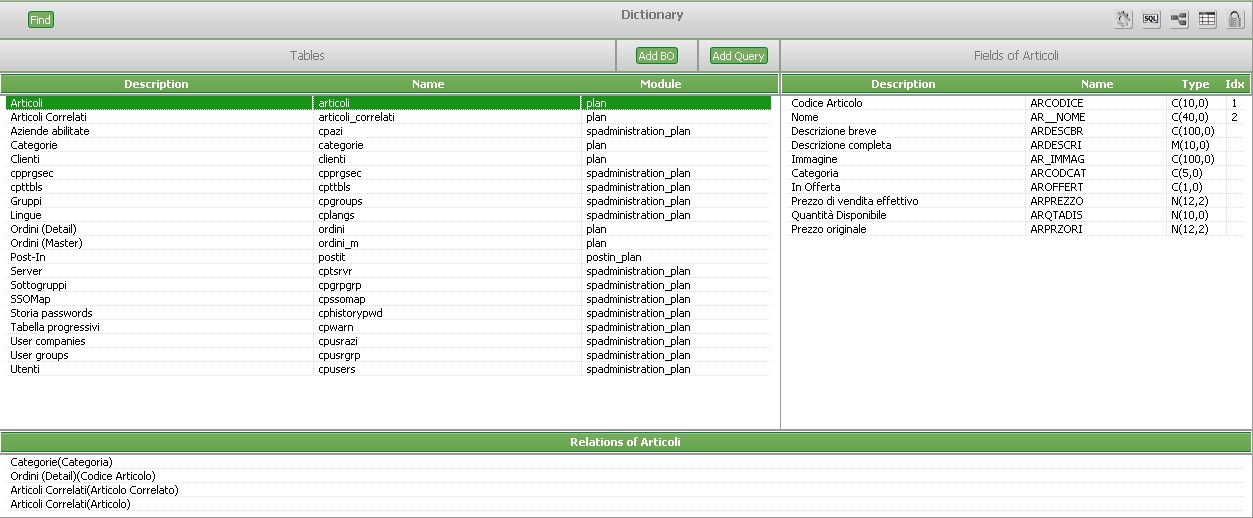Click the Add BO button
The width and height of the screenshot is (1253, 518).
point(656,56)
